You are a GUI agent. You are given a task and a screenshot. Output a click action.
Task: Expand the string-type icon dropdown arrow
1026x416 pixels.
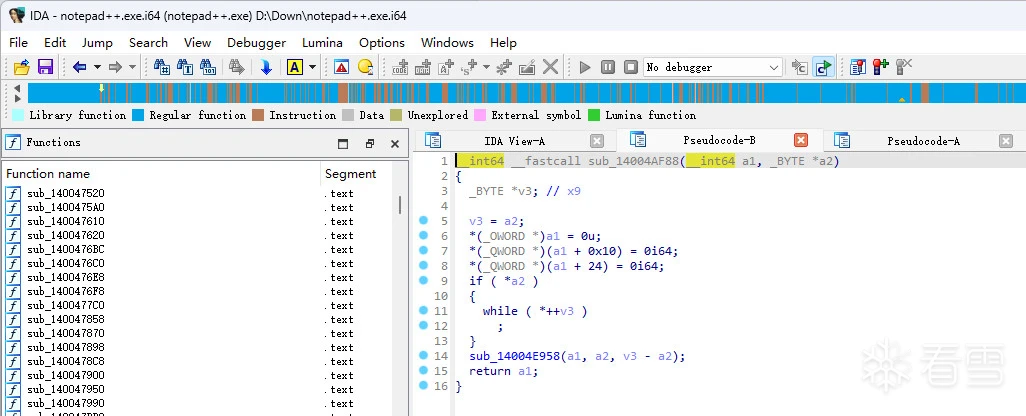(486, 67)
